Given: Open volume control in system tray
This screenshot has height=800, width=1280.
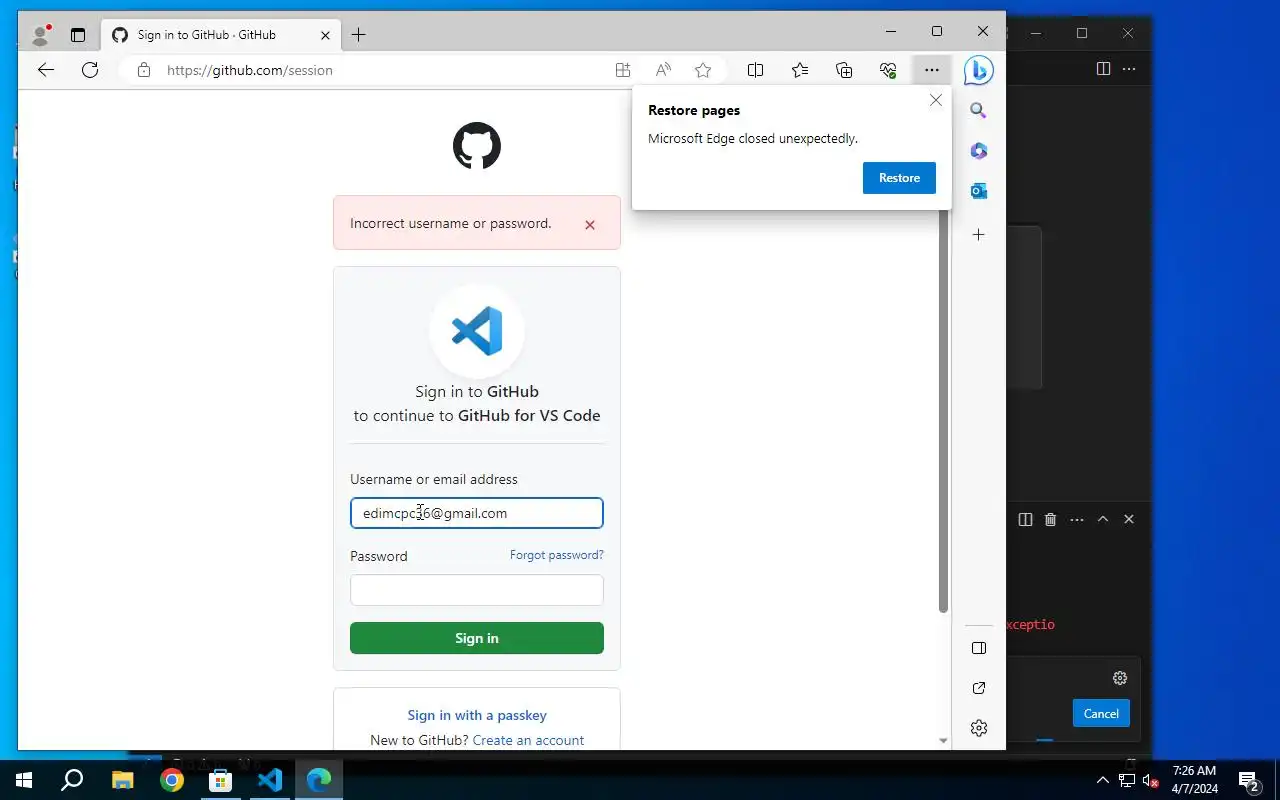Looking at the screenshot, I should (1150, 780).
